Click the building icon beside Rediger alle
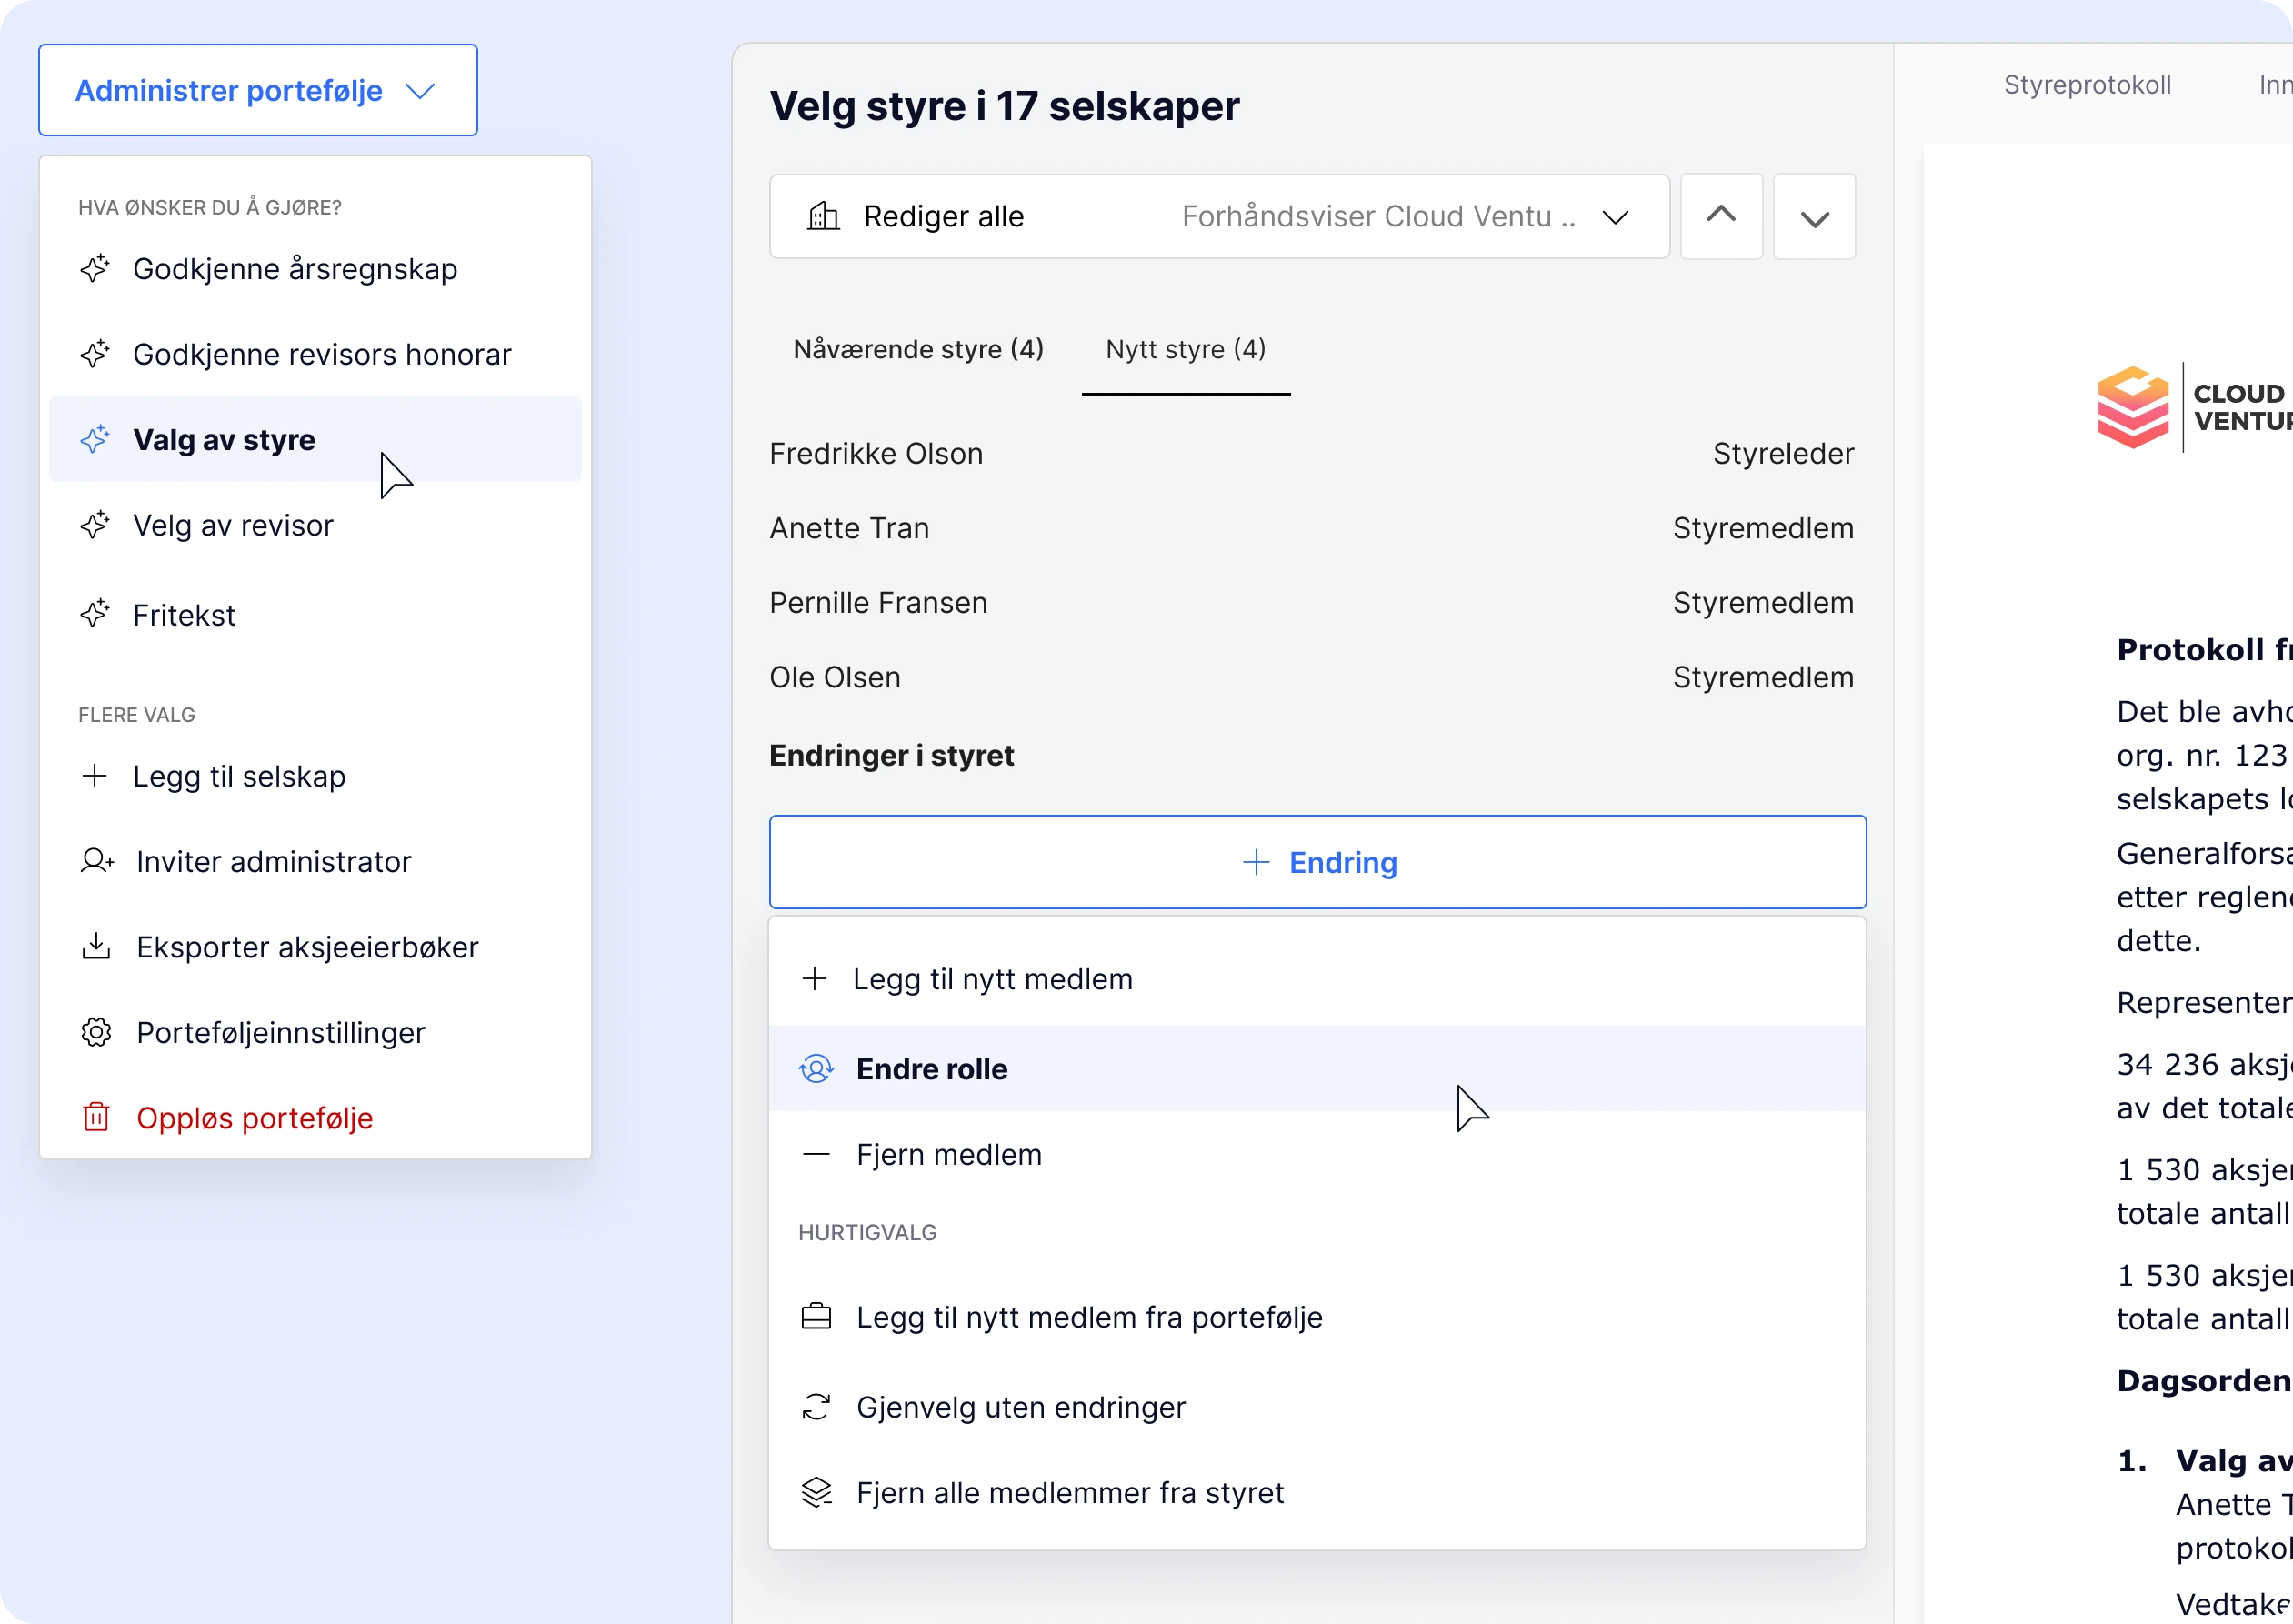 tap(823, 216)
